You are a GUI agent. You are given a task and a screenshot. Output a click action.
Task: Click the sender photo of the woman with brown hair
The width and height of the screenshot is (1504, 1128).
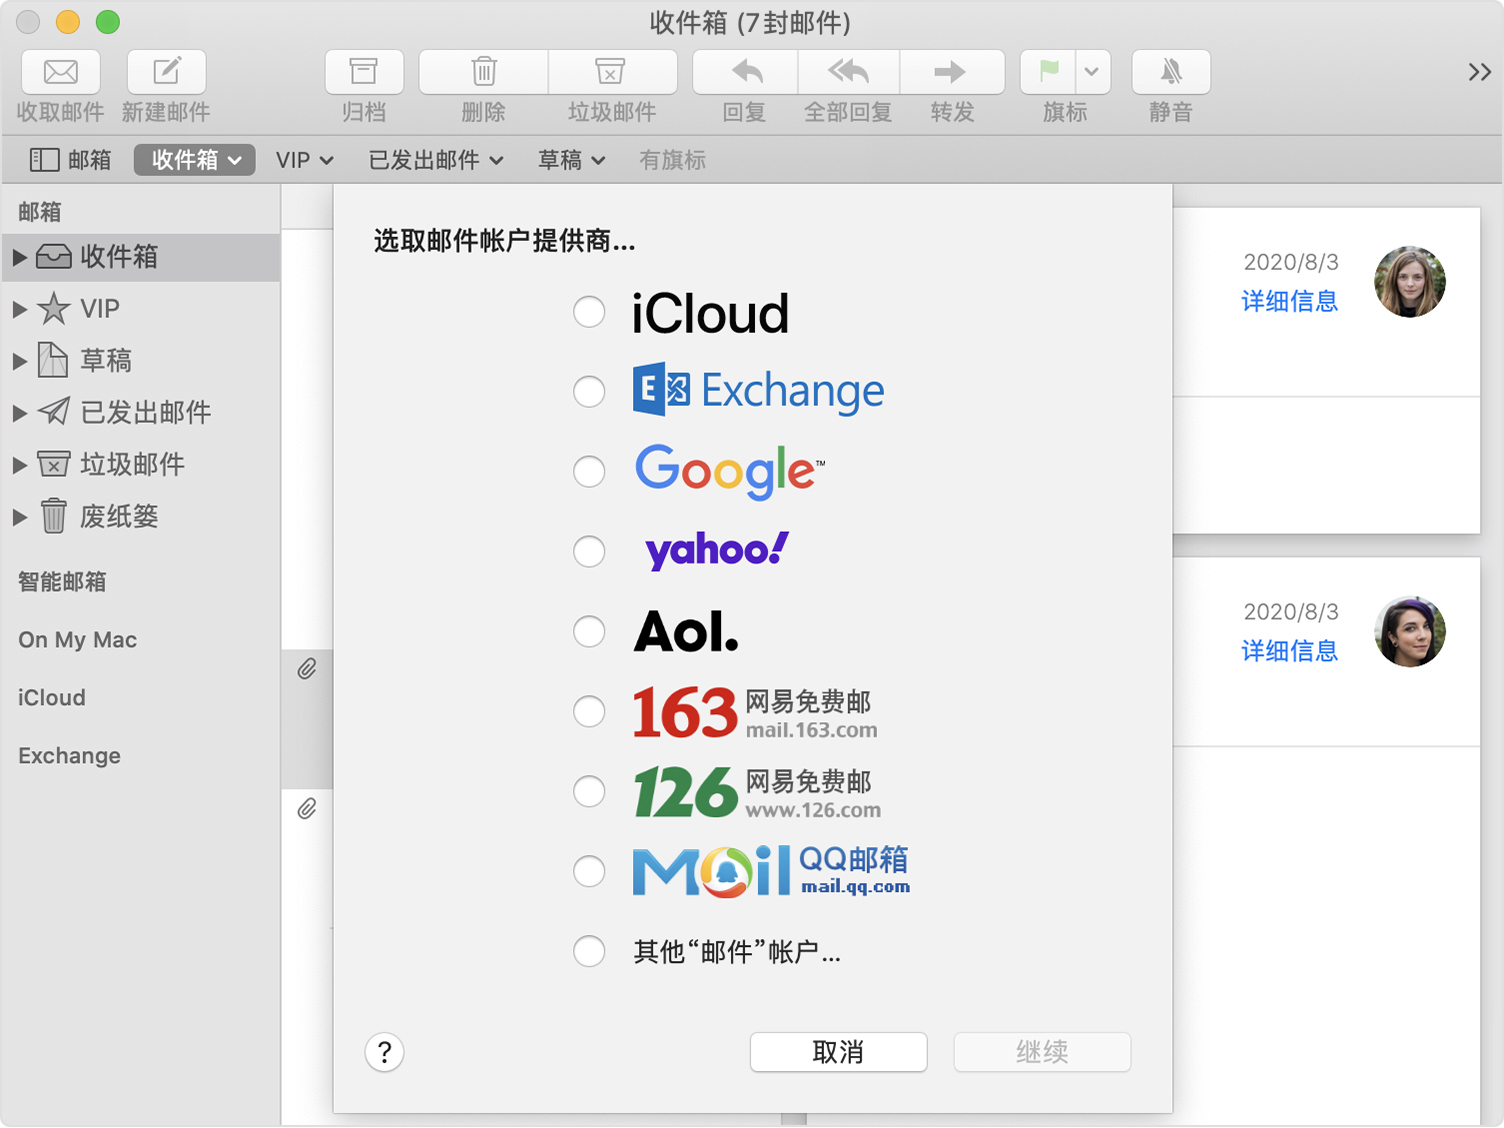(1410, 282)
